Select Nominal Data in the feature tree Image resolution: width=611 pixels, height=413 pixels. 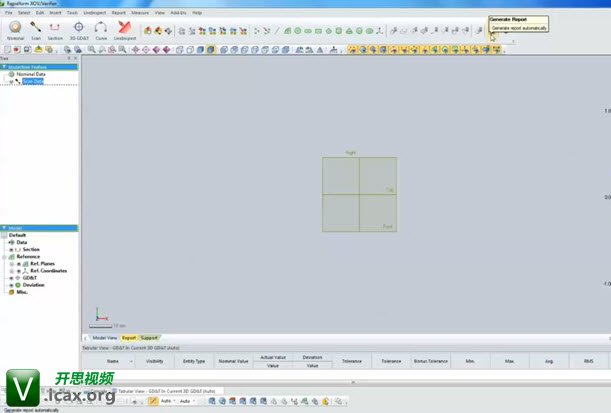(31, 74)
